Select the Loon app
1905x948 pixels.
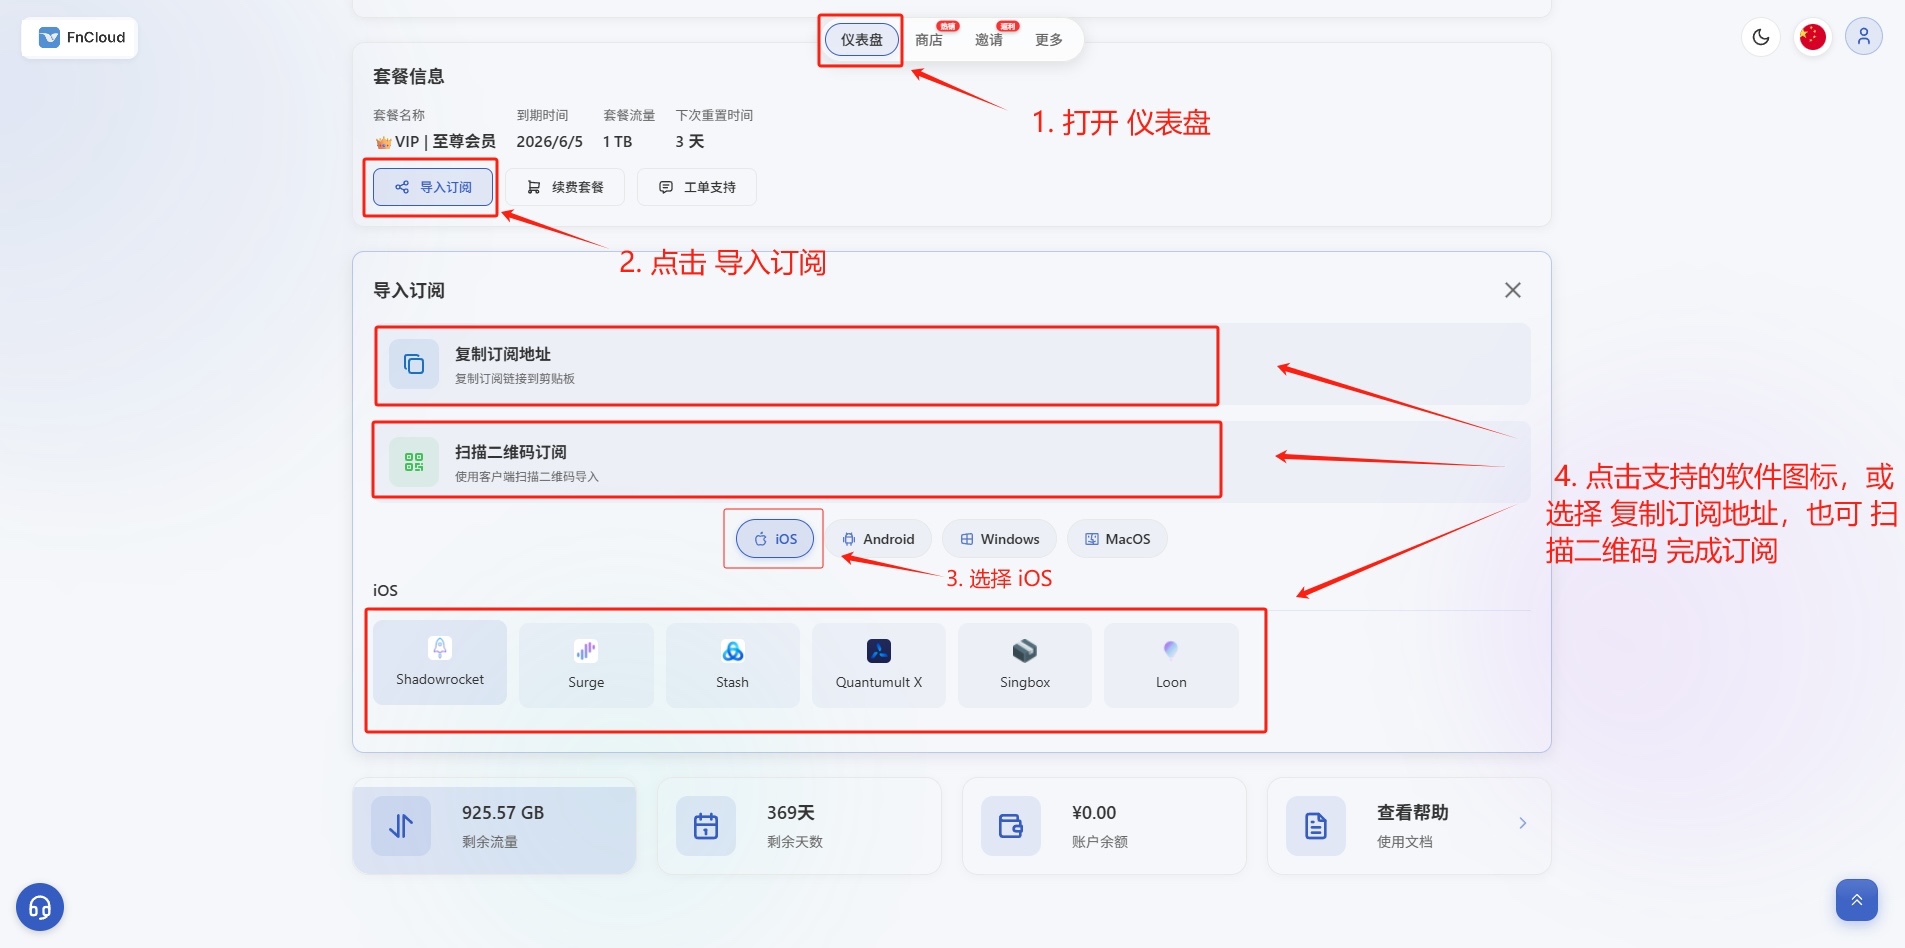1170,665
